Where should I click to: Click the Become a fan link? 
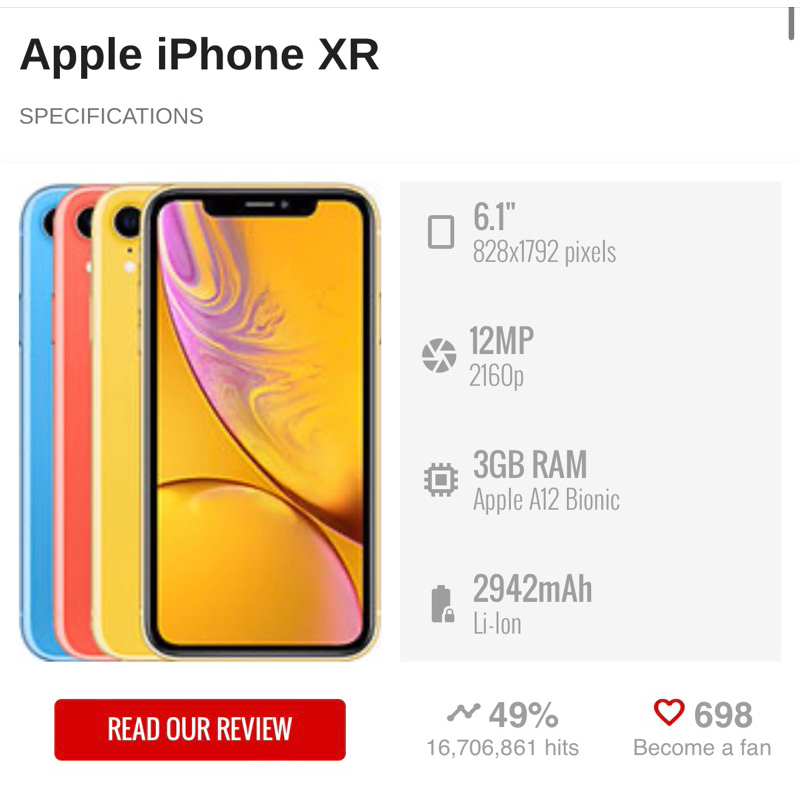click(702, 748)
